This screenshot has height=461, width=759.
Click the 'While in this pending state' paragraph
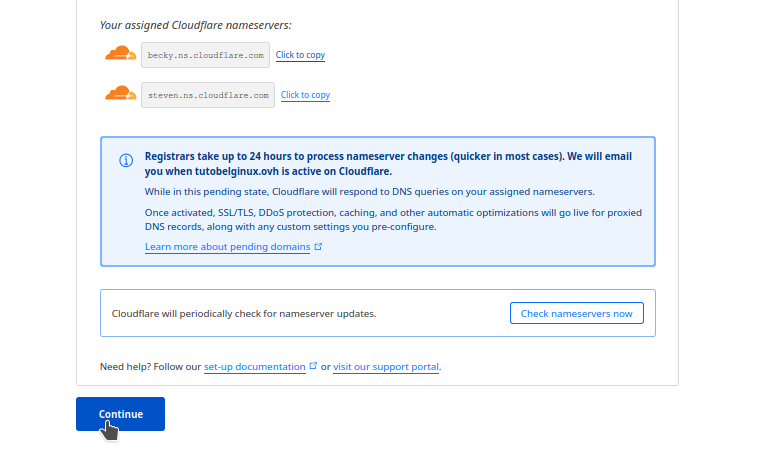point(369,192)
